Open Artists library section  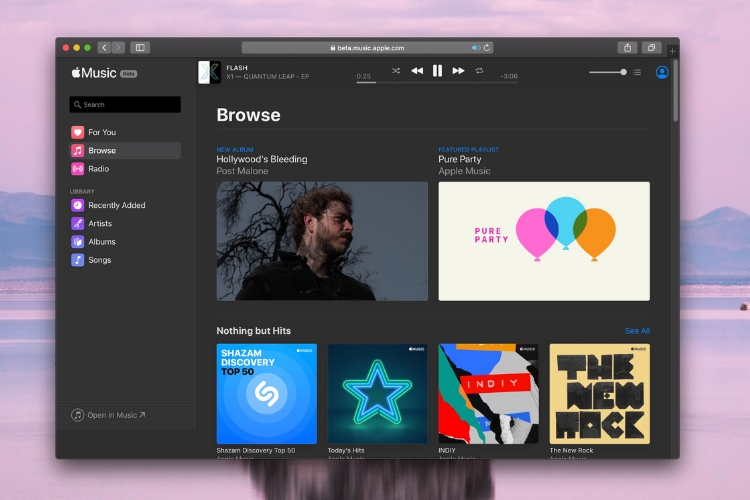(125, 223)
